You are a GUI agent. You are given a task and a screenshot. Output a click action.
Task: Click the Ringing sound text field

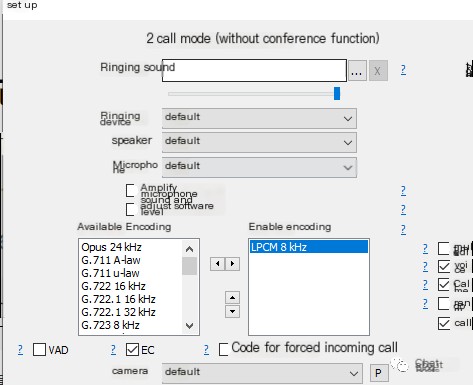click(254, 70)
